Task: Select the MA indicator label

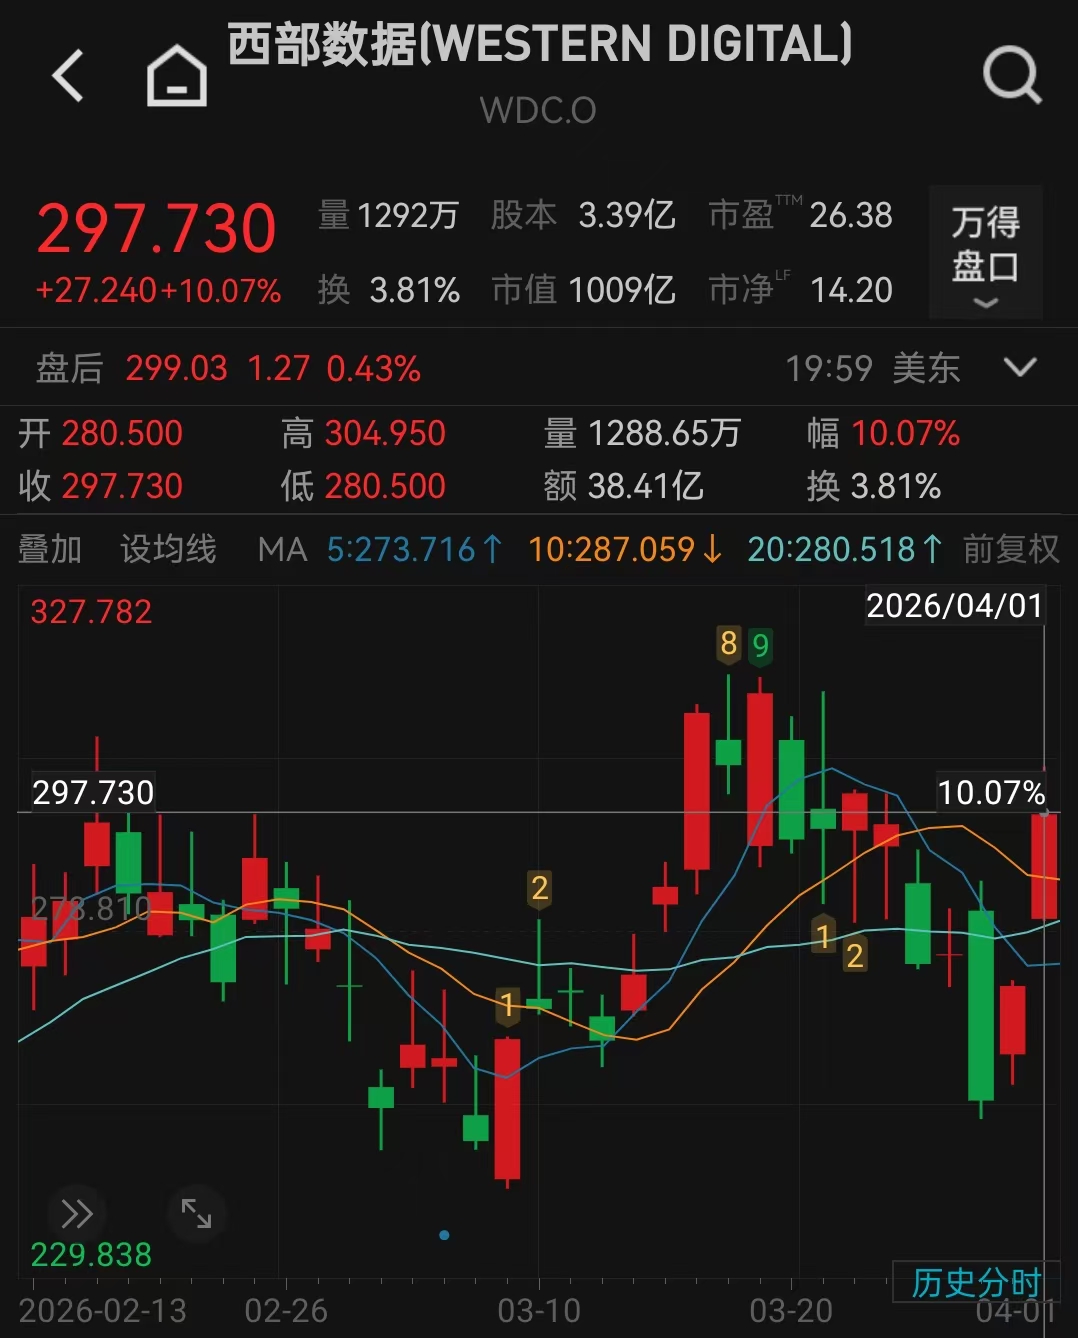Action: 282,549
